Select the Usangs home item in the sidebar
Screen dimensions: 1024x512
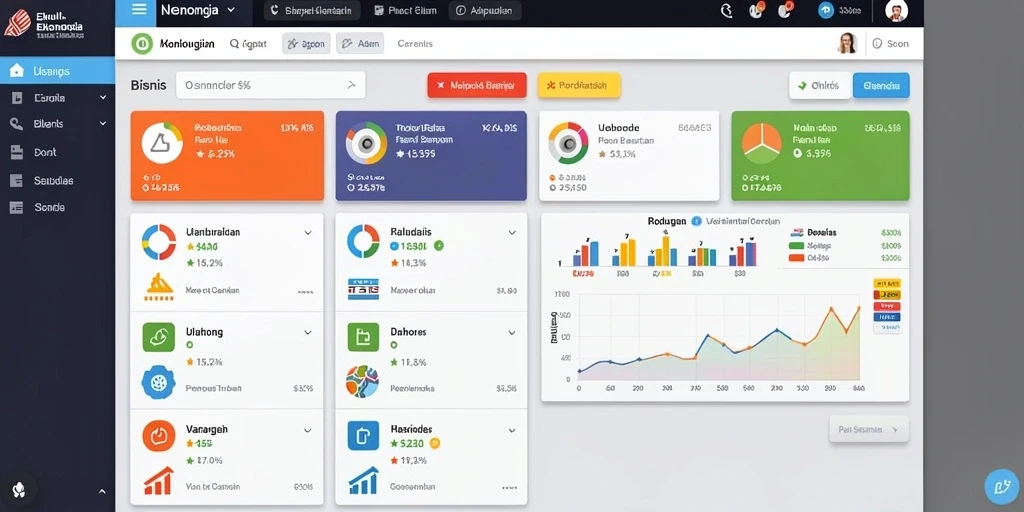pos(57,71)
